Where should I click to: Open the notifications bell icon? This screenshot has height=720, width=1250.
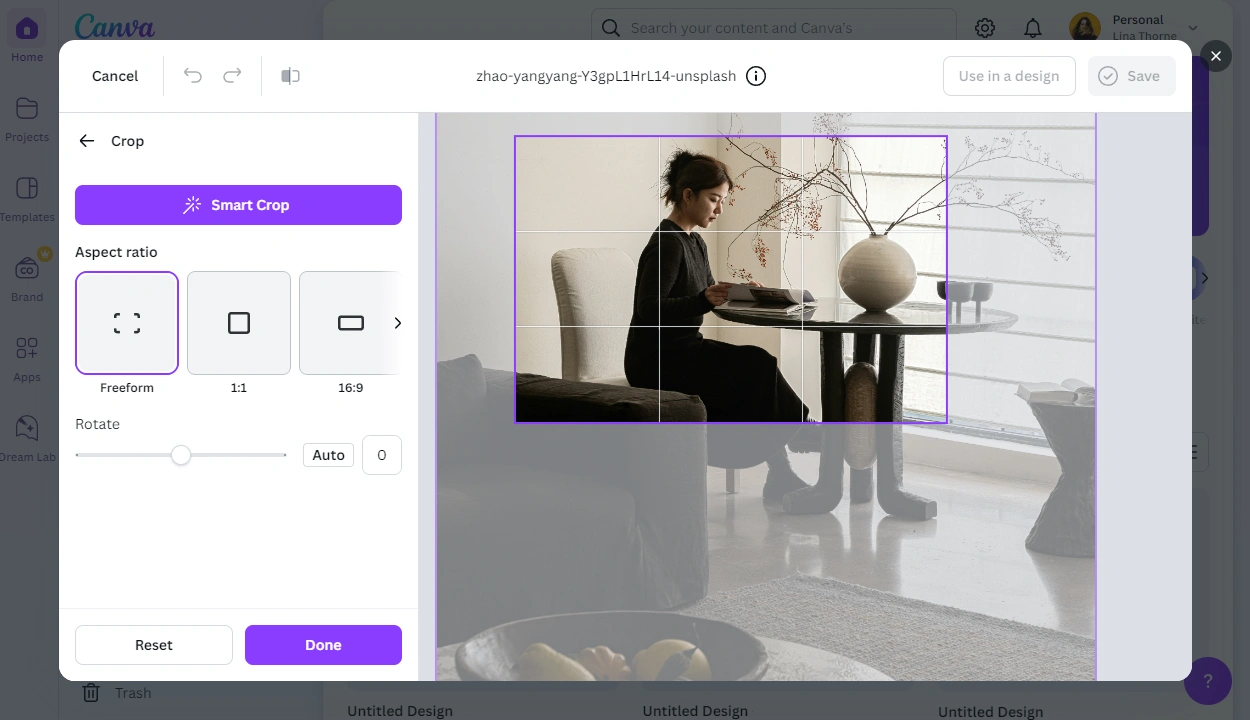click(x=1033, y=28)
